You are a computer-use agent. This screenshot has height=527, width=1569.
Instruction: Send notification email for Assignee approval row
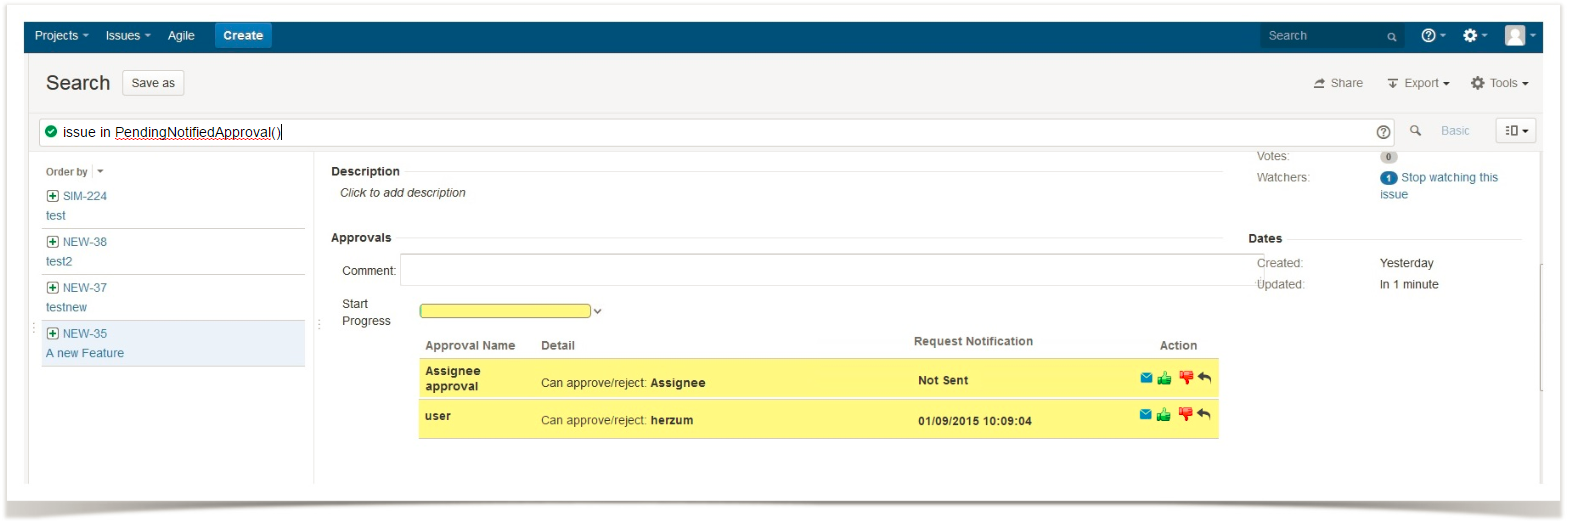[x=1146, y=378]
